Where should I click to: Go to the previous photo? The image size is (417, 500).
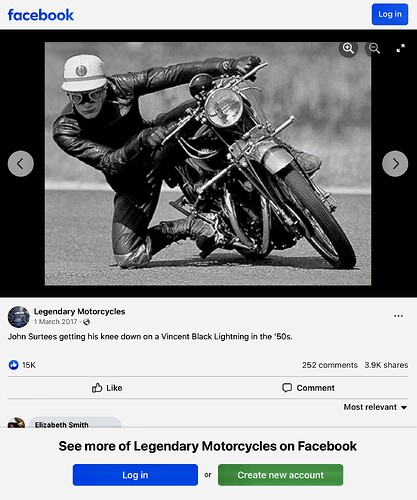pyautogui.click(x=21, y=164)
